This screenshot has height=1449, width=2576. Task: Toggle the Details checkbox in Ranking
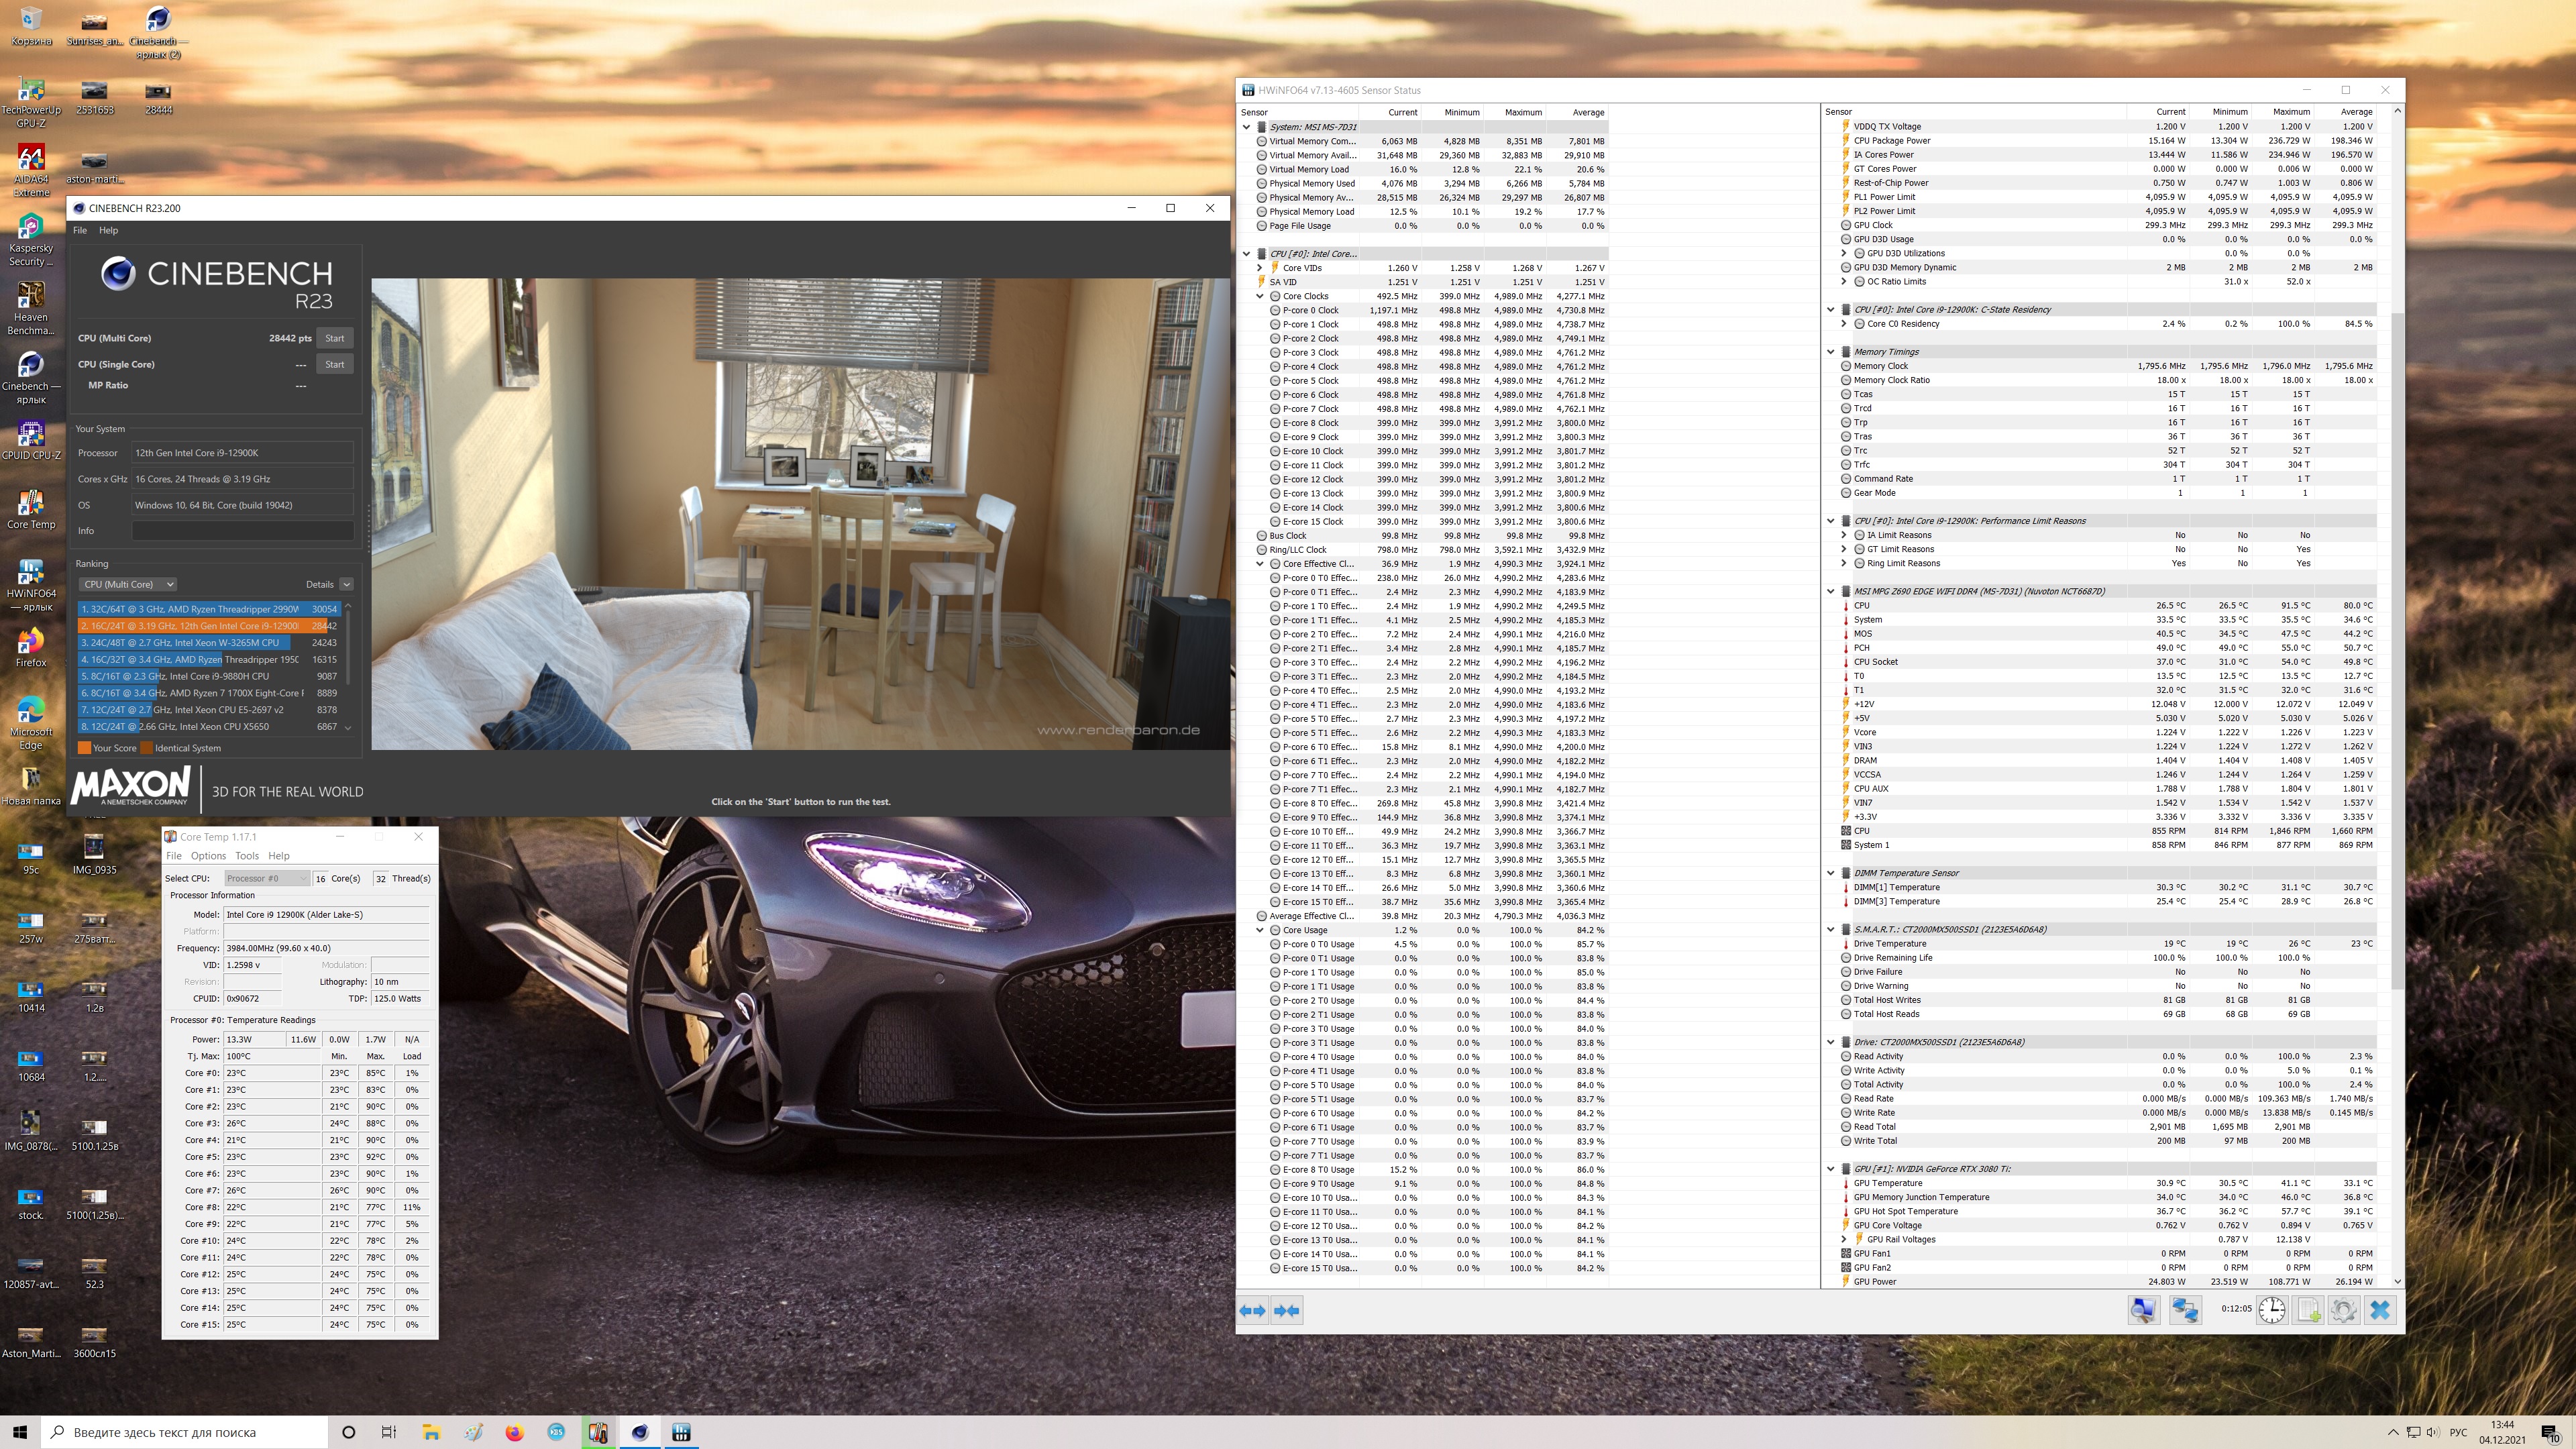pyautogui.click(x=346, y=584)
